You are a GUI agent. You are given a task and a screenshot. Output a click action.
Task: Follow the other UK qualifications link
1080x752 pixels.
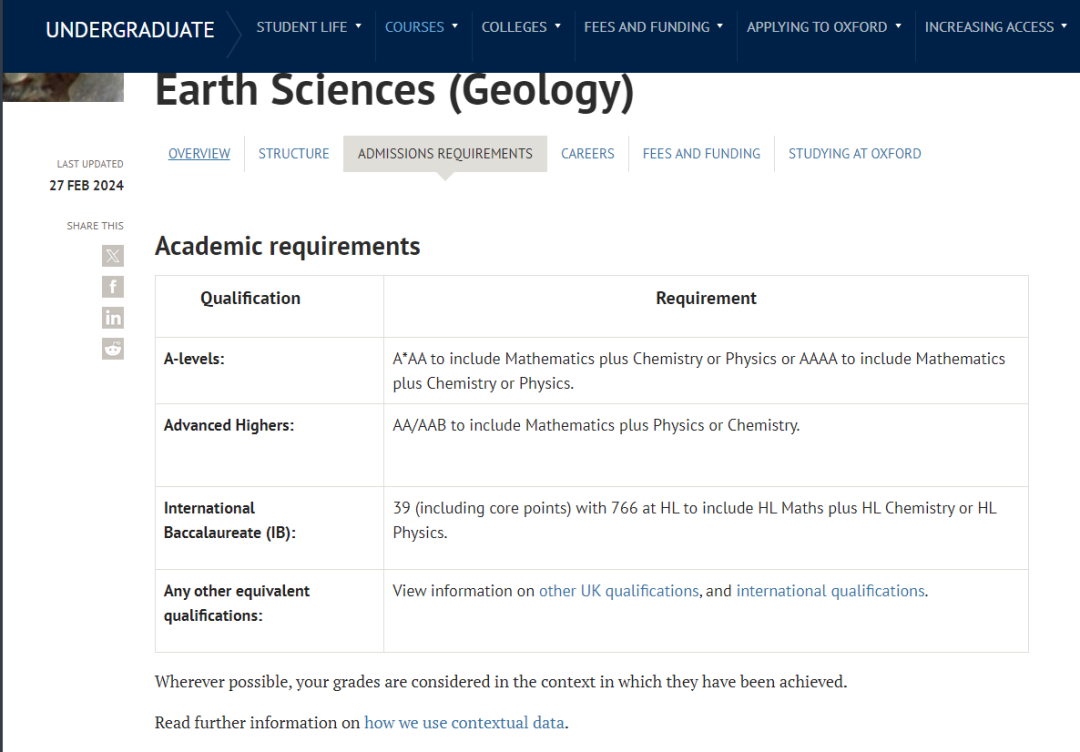tap(619, 591)
